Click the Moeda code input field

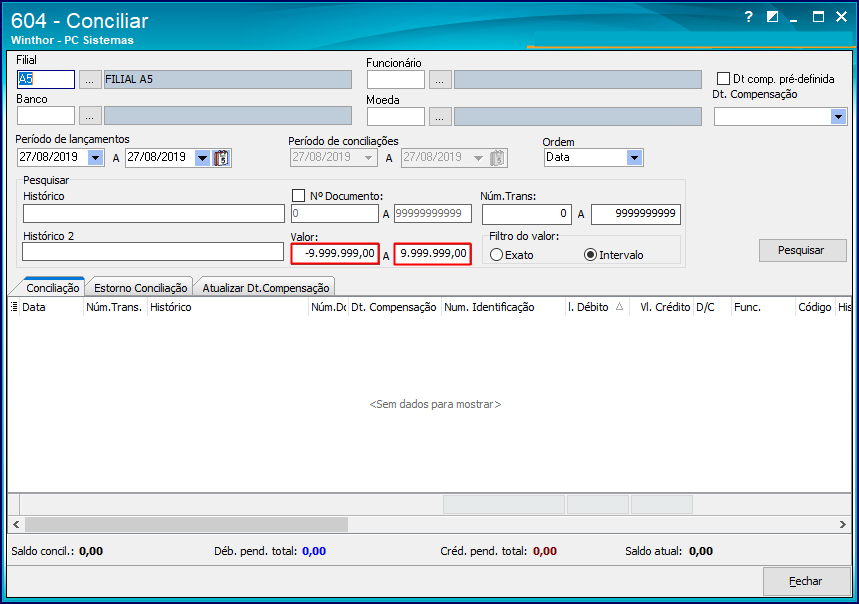click(396, 116)
